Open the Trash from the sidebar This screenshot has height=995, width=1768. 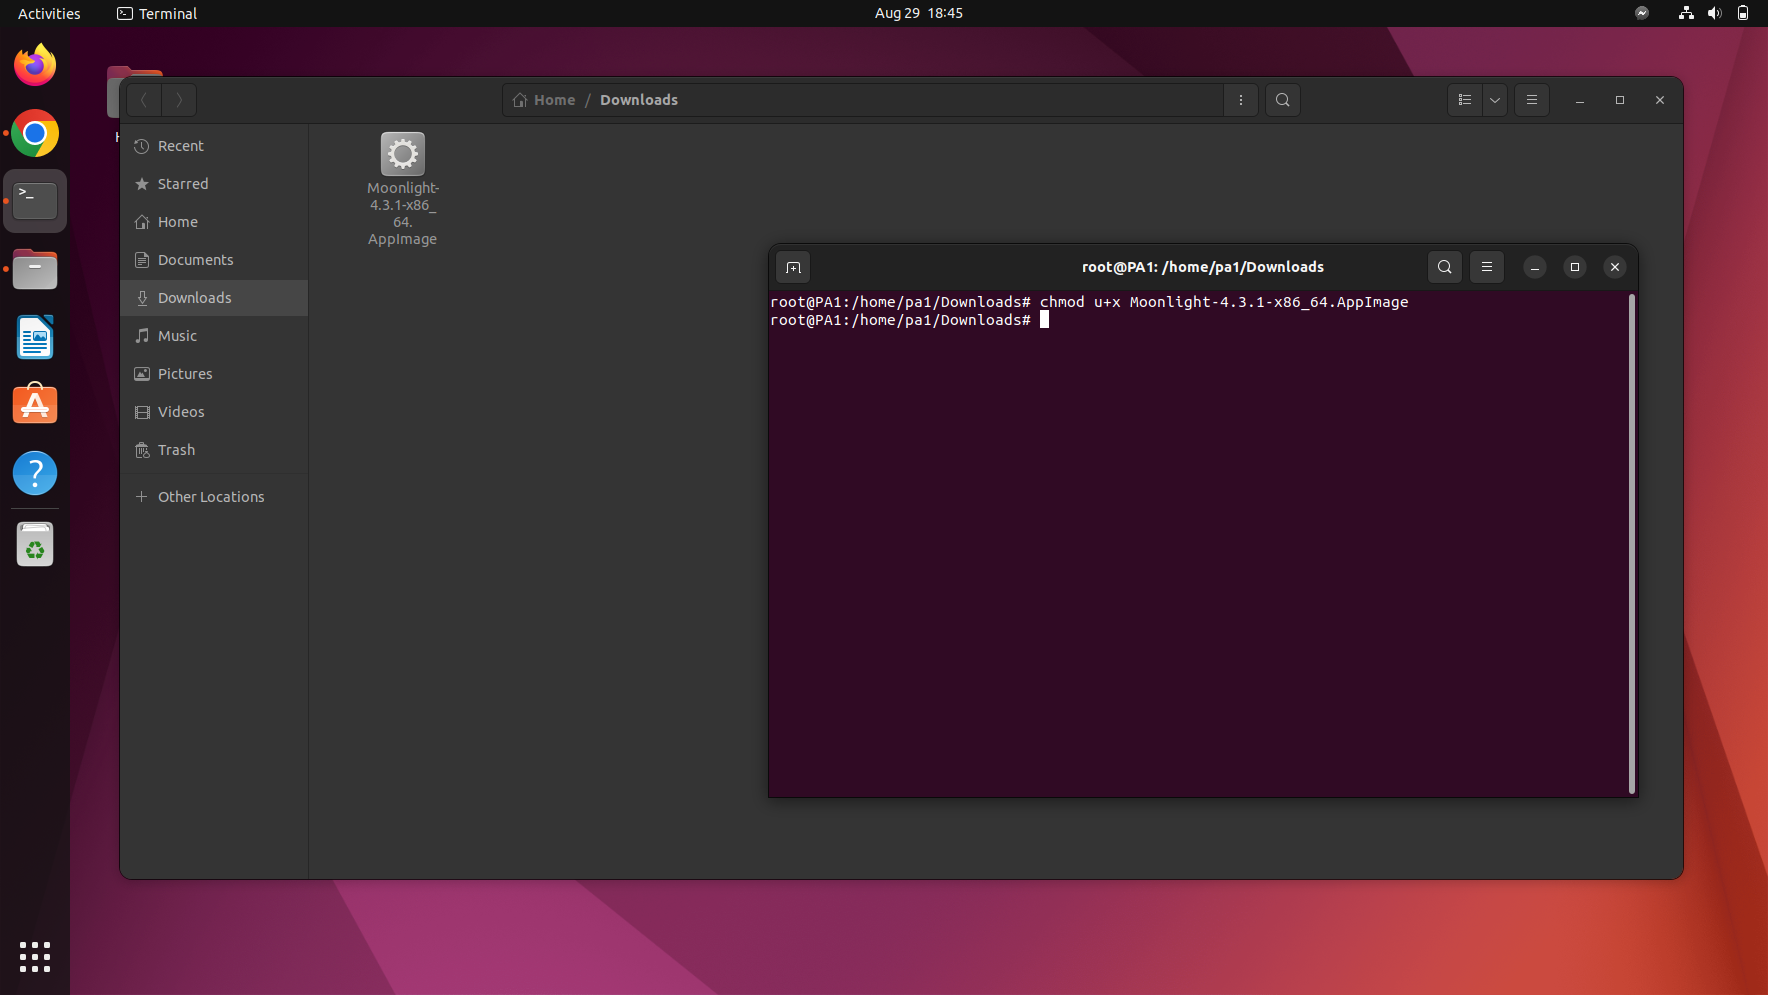pos(176,450)
